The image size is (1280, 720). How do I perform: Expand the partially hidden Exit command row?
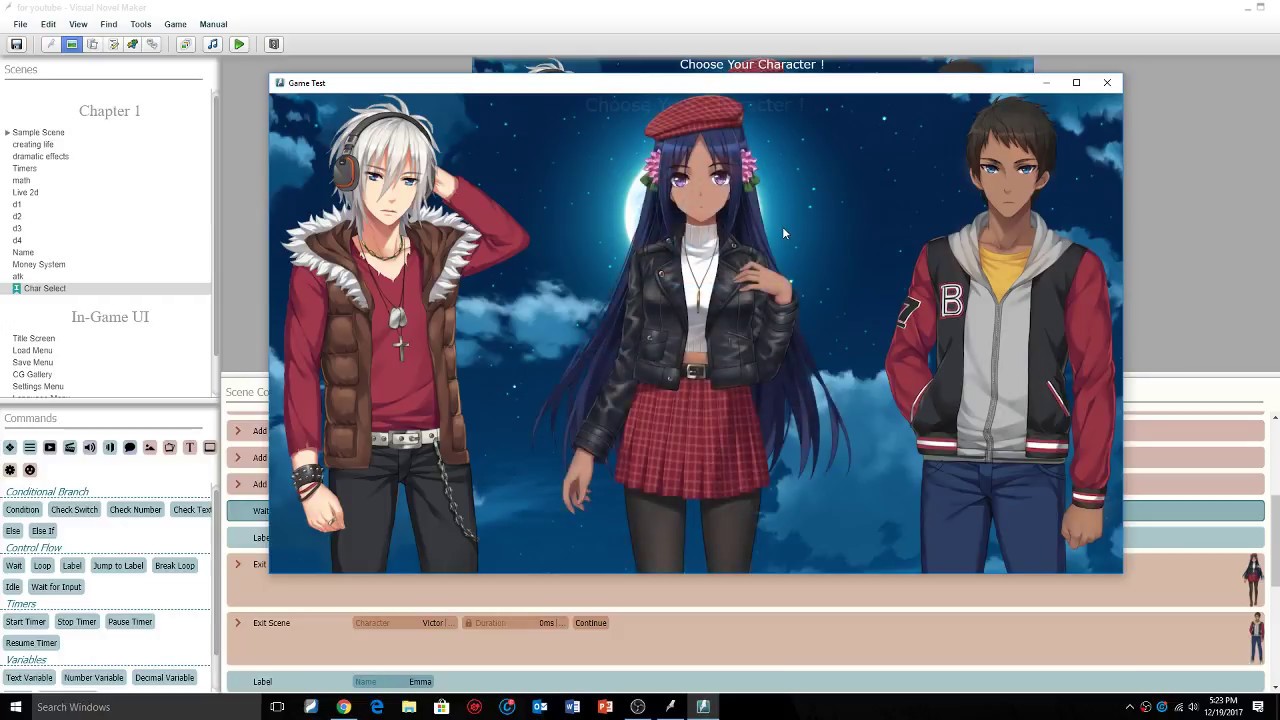tap(238, 565)
